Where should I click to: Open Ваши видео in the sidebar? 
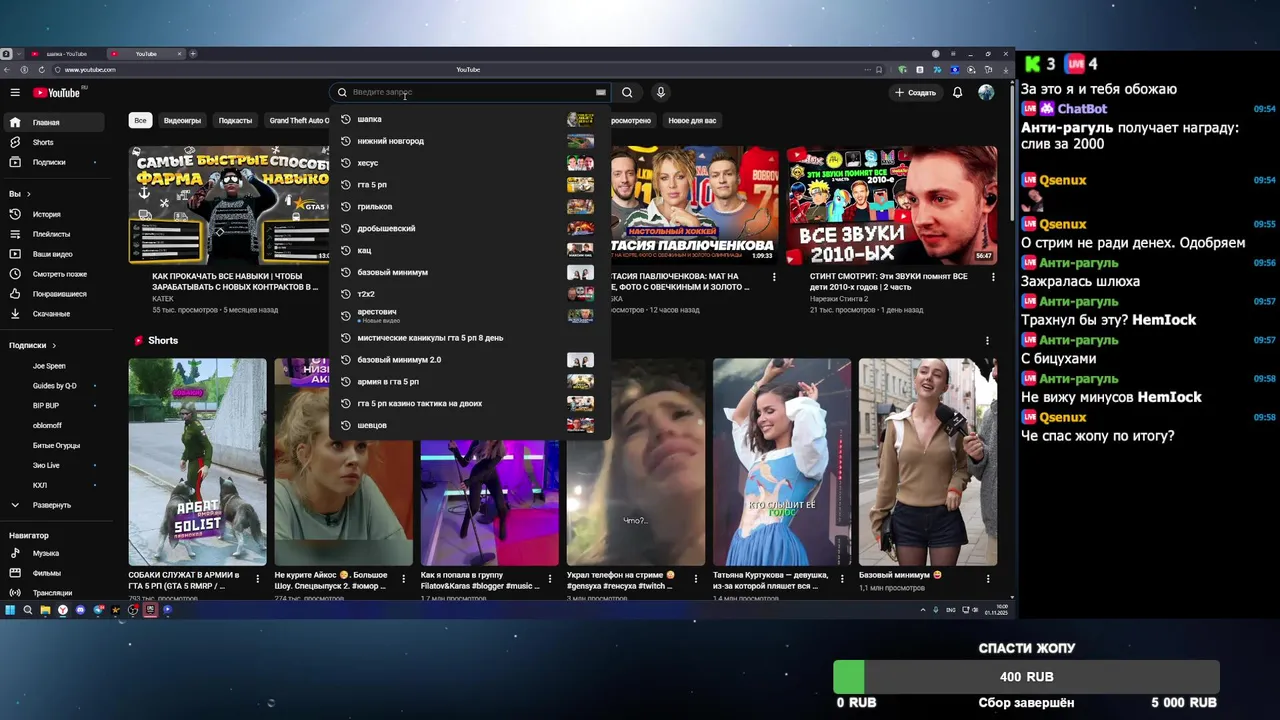(x=55, y=254)
